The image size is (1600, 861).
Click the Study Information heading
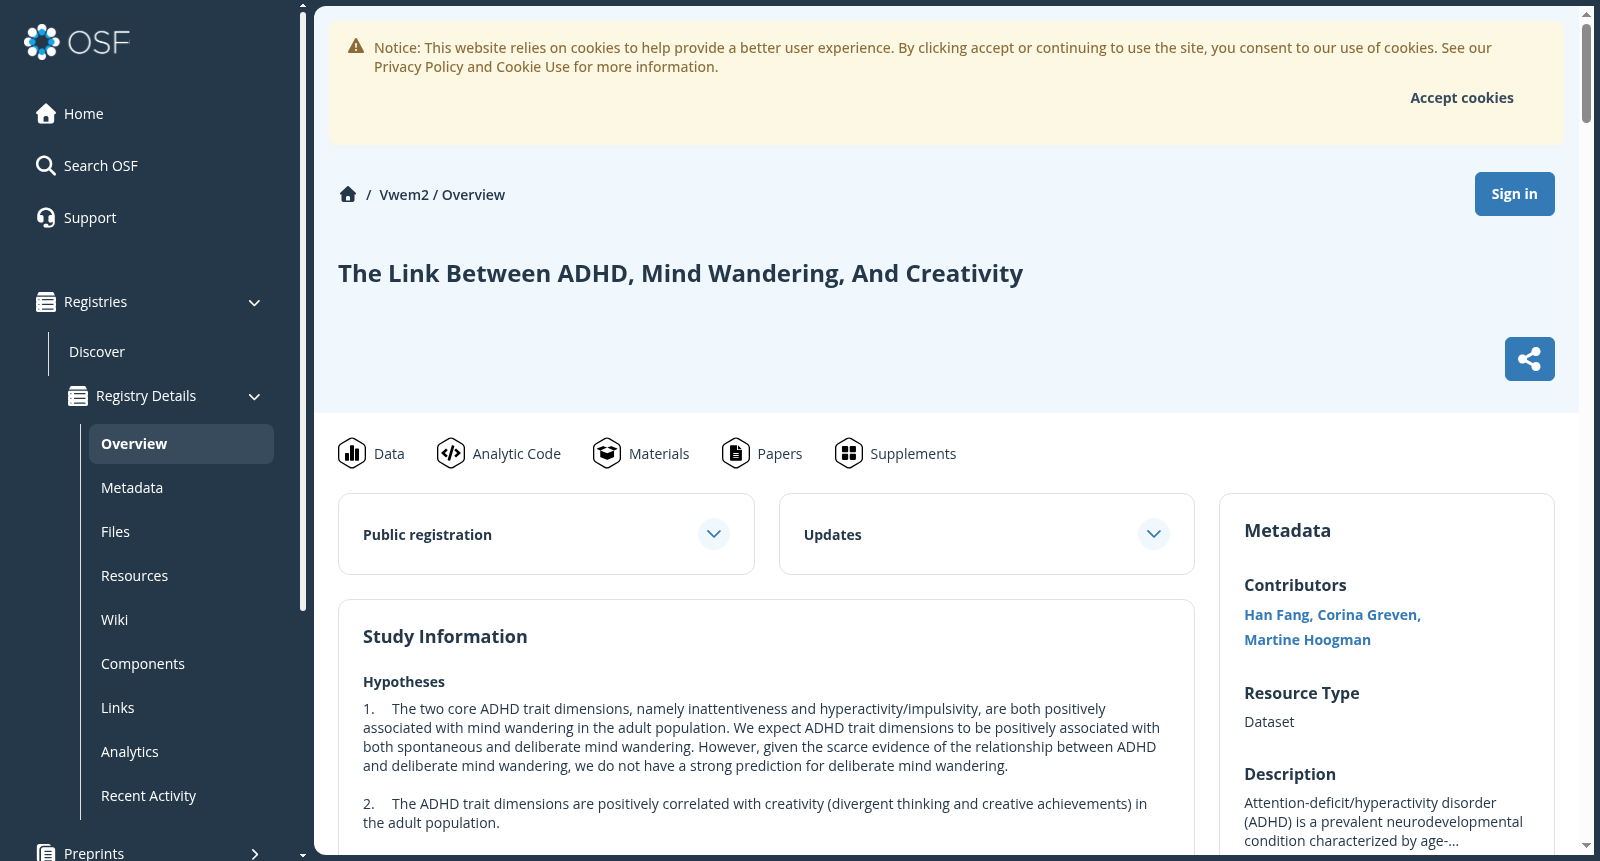(x=445, y=637)
